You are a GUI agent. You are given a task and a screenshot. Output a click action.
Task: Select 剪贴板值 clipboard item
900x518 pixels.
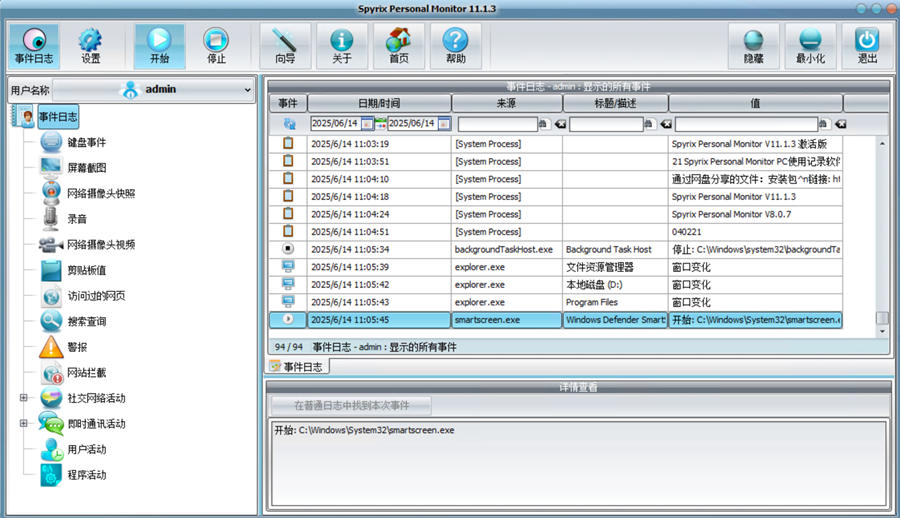[86, 270]
